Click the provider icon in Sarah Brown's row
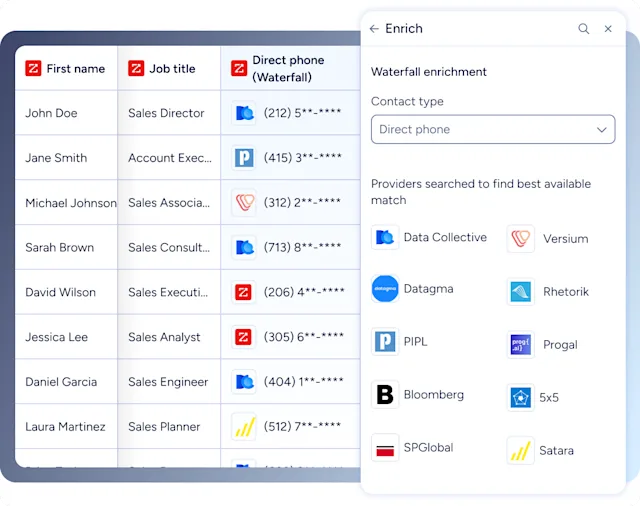The image size is (640, 506). [244, 247]
